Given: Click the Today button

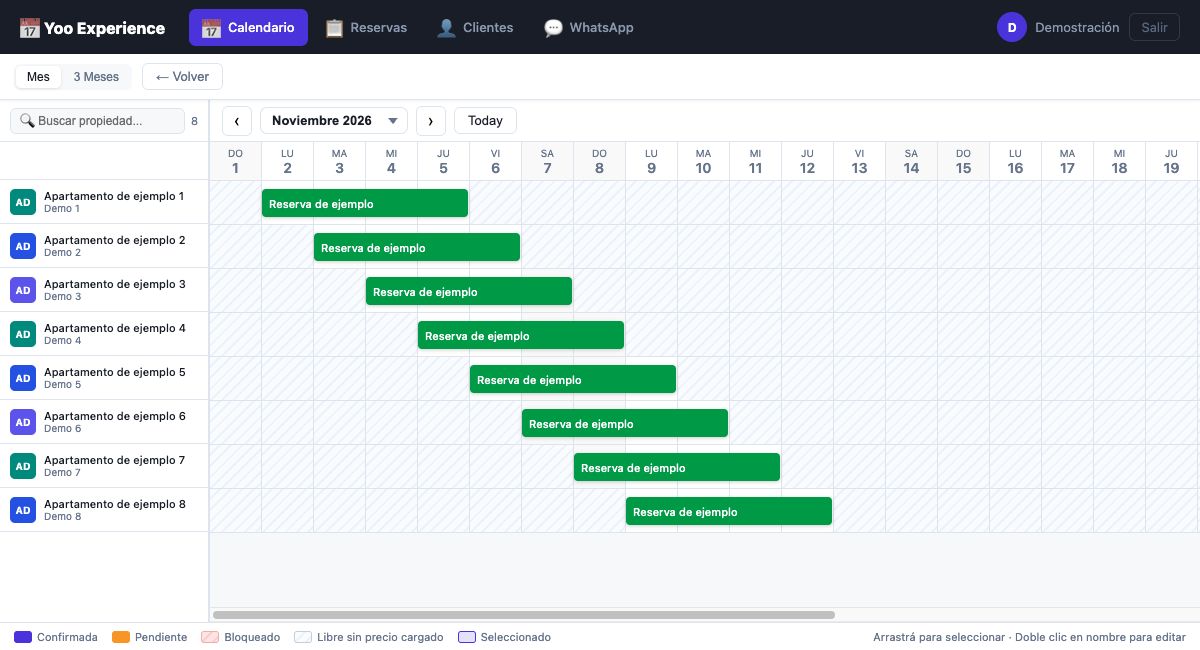Looking at the screenshot, I should click(x=485, y=121).
